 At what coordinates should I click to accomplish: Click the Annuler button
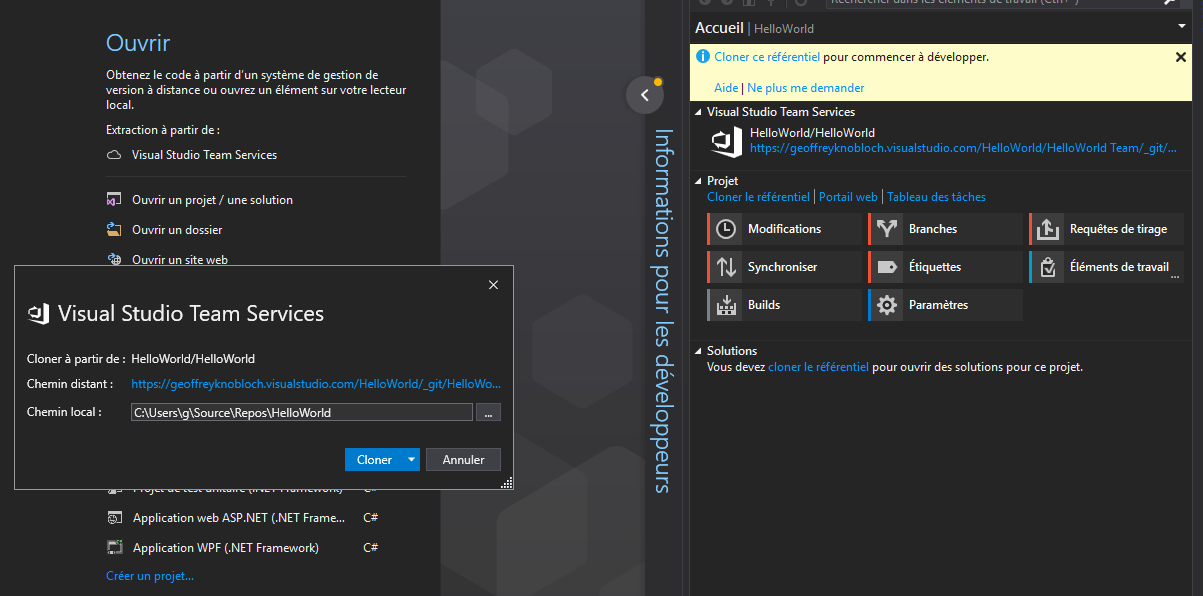(x=463, y=460)
